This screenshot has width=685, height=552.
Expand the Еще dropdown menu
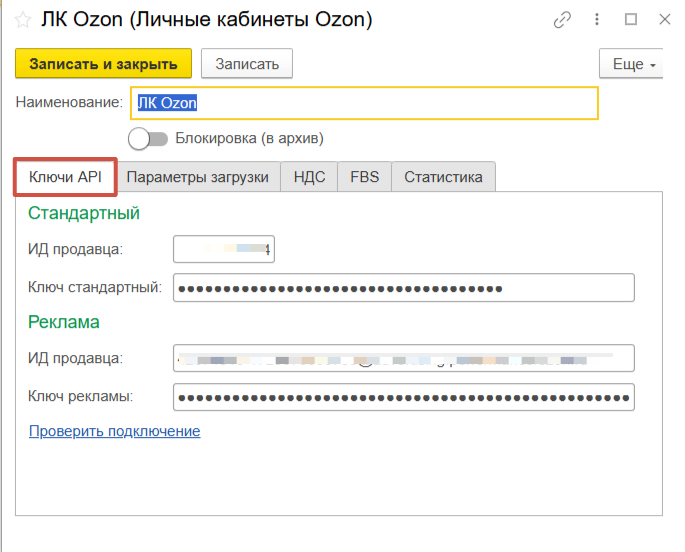[x=632, y=64]
